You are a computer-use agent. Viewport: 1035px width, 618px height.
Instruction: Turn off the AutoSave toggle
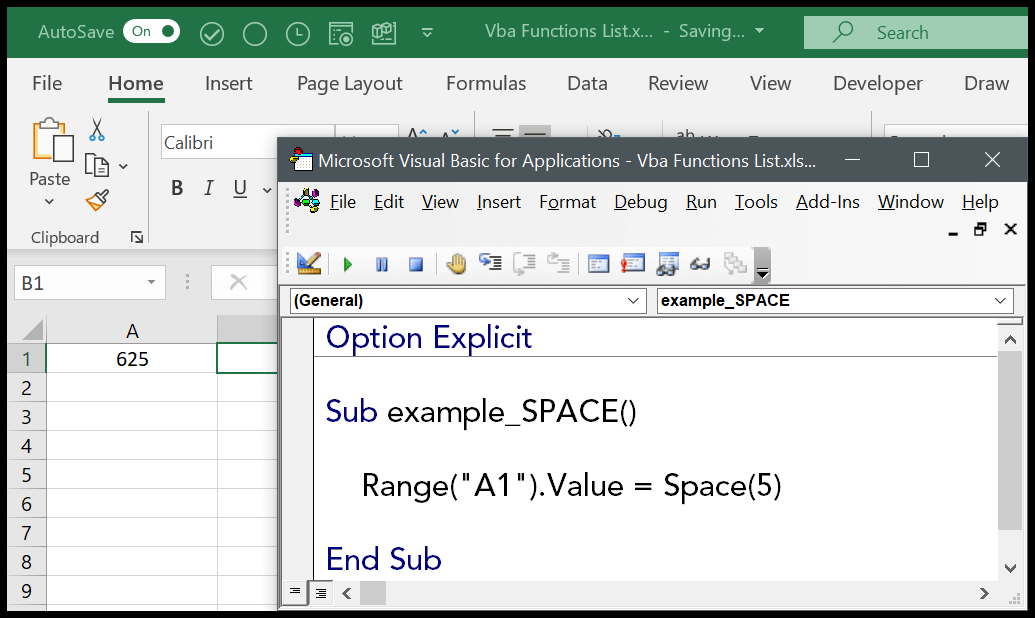(x=151, y=31)
